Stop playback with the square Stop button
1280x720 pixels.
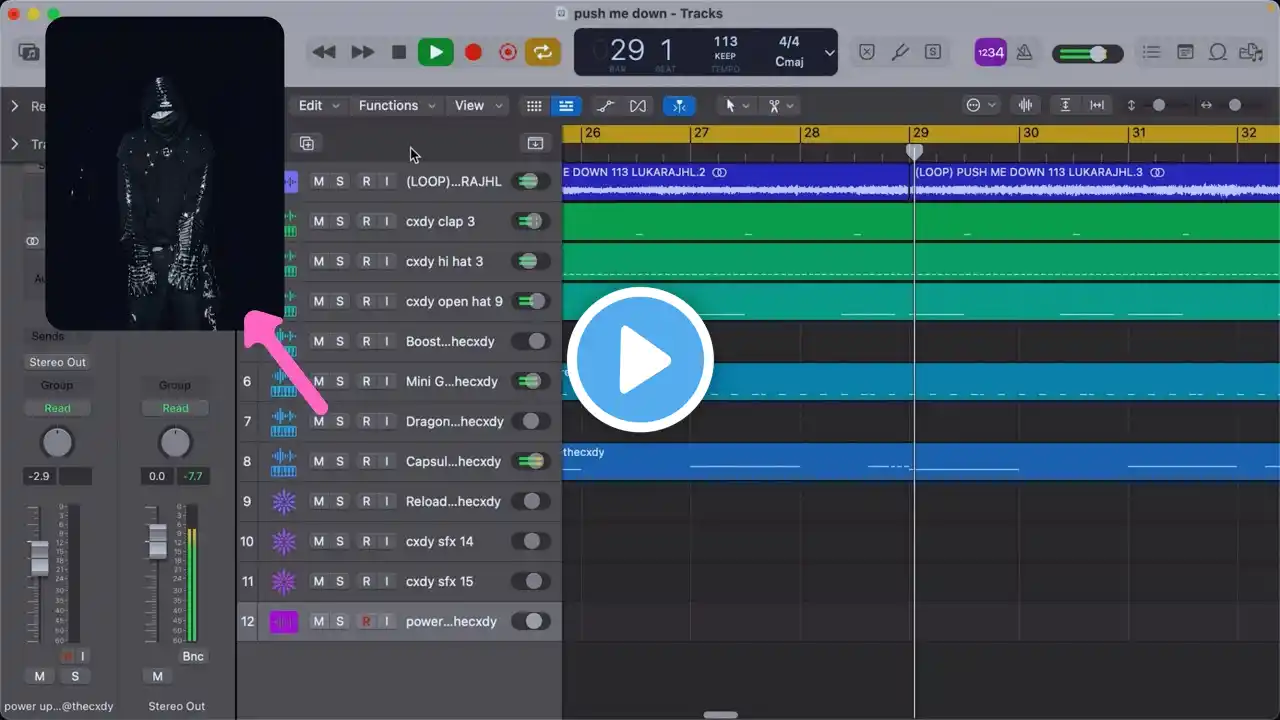pyautogui.click(x=399, y=52)
